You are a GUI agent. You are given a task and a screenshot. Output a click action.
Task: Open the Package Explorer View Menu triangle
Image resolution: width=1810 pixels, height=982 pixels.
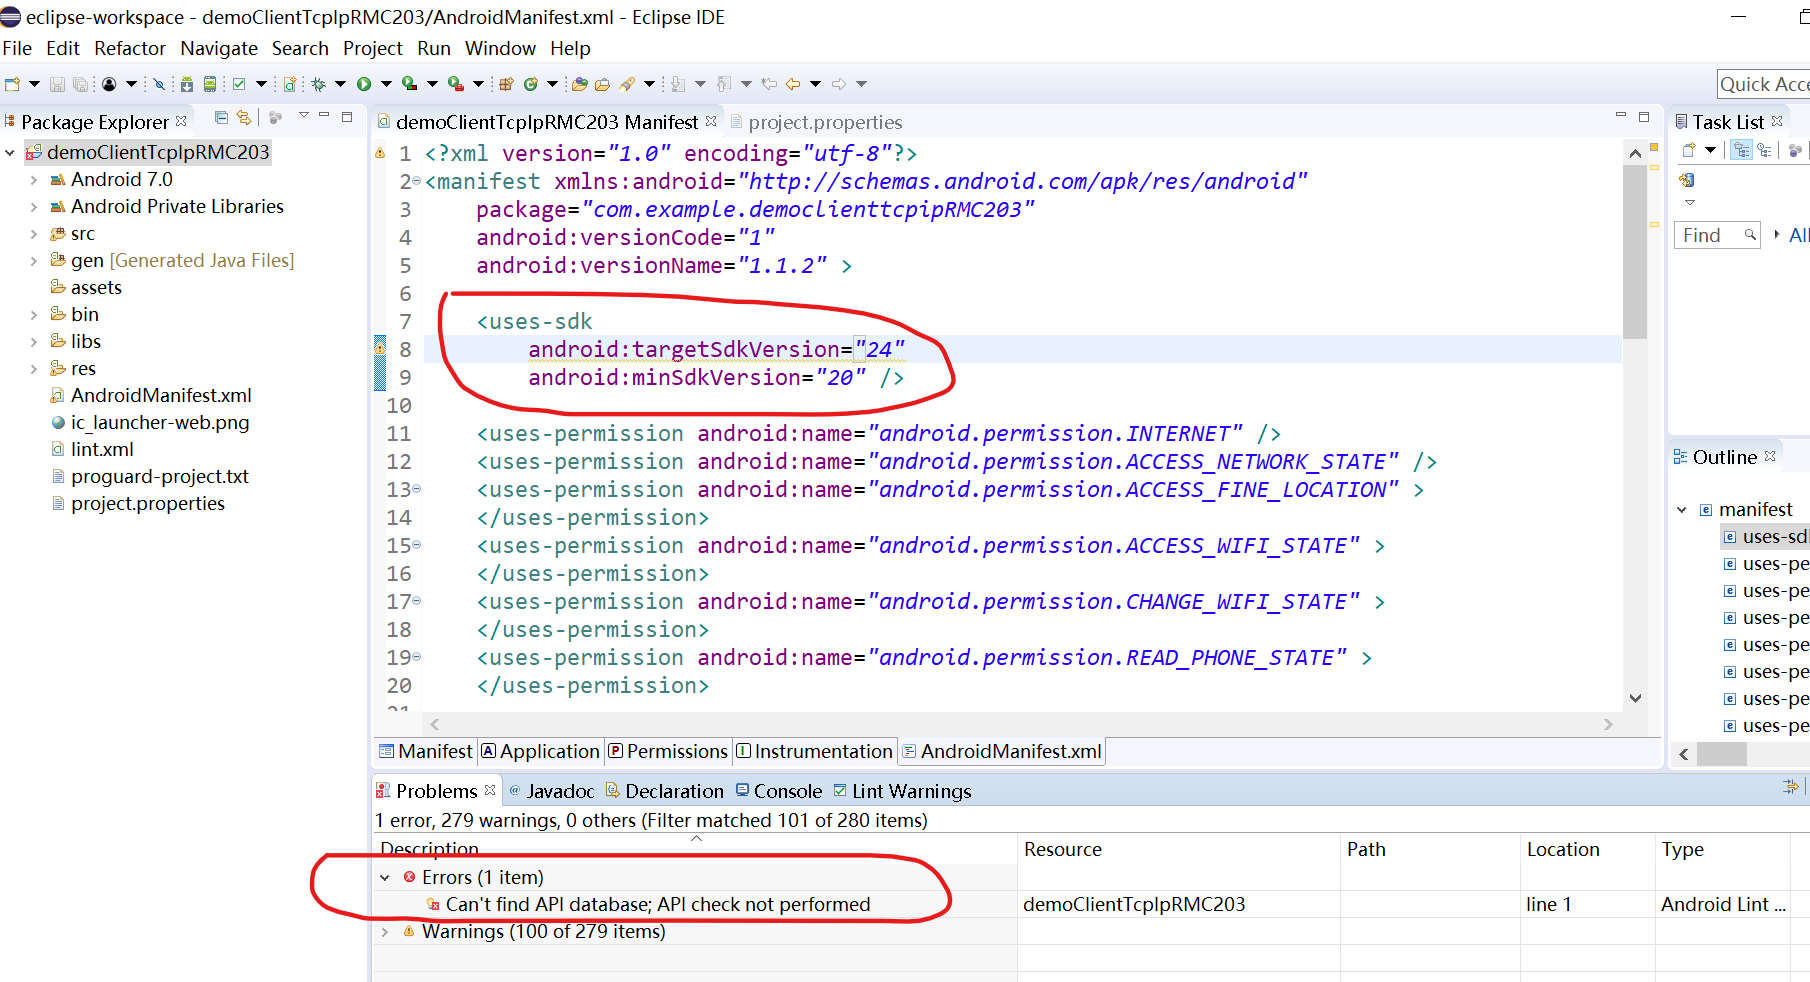(303, 116)
